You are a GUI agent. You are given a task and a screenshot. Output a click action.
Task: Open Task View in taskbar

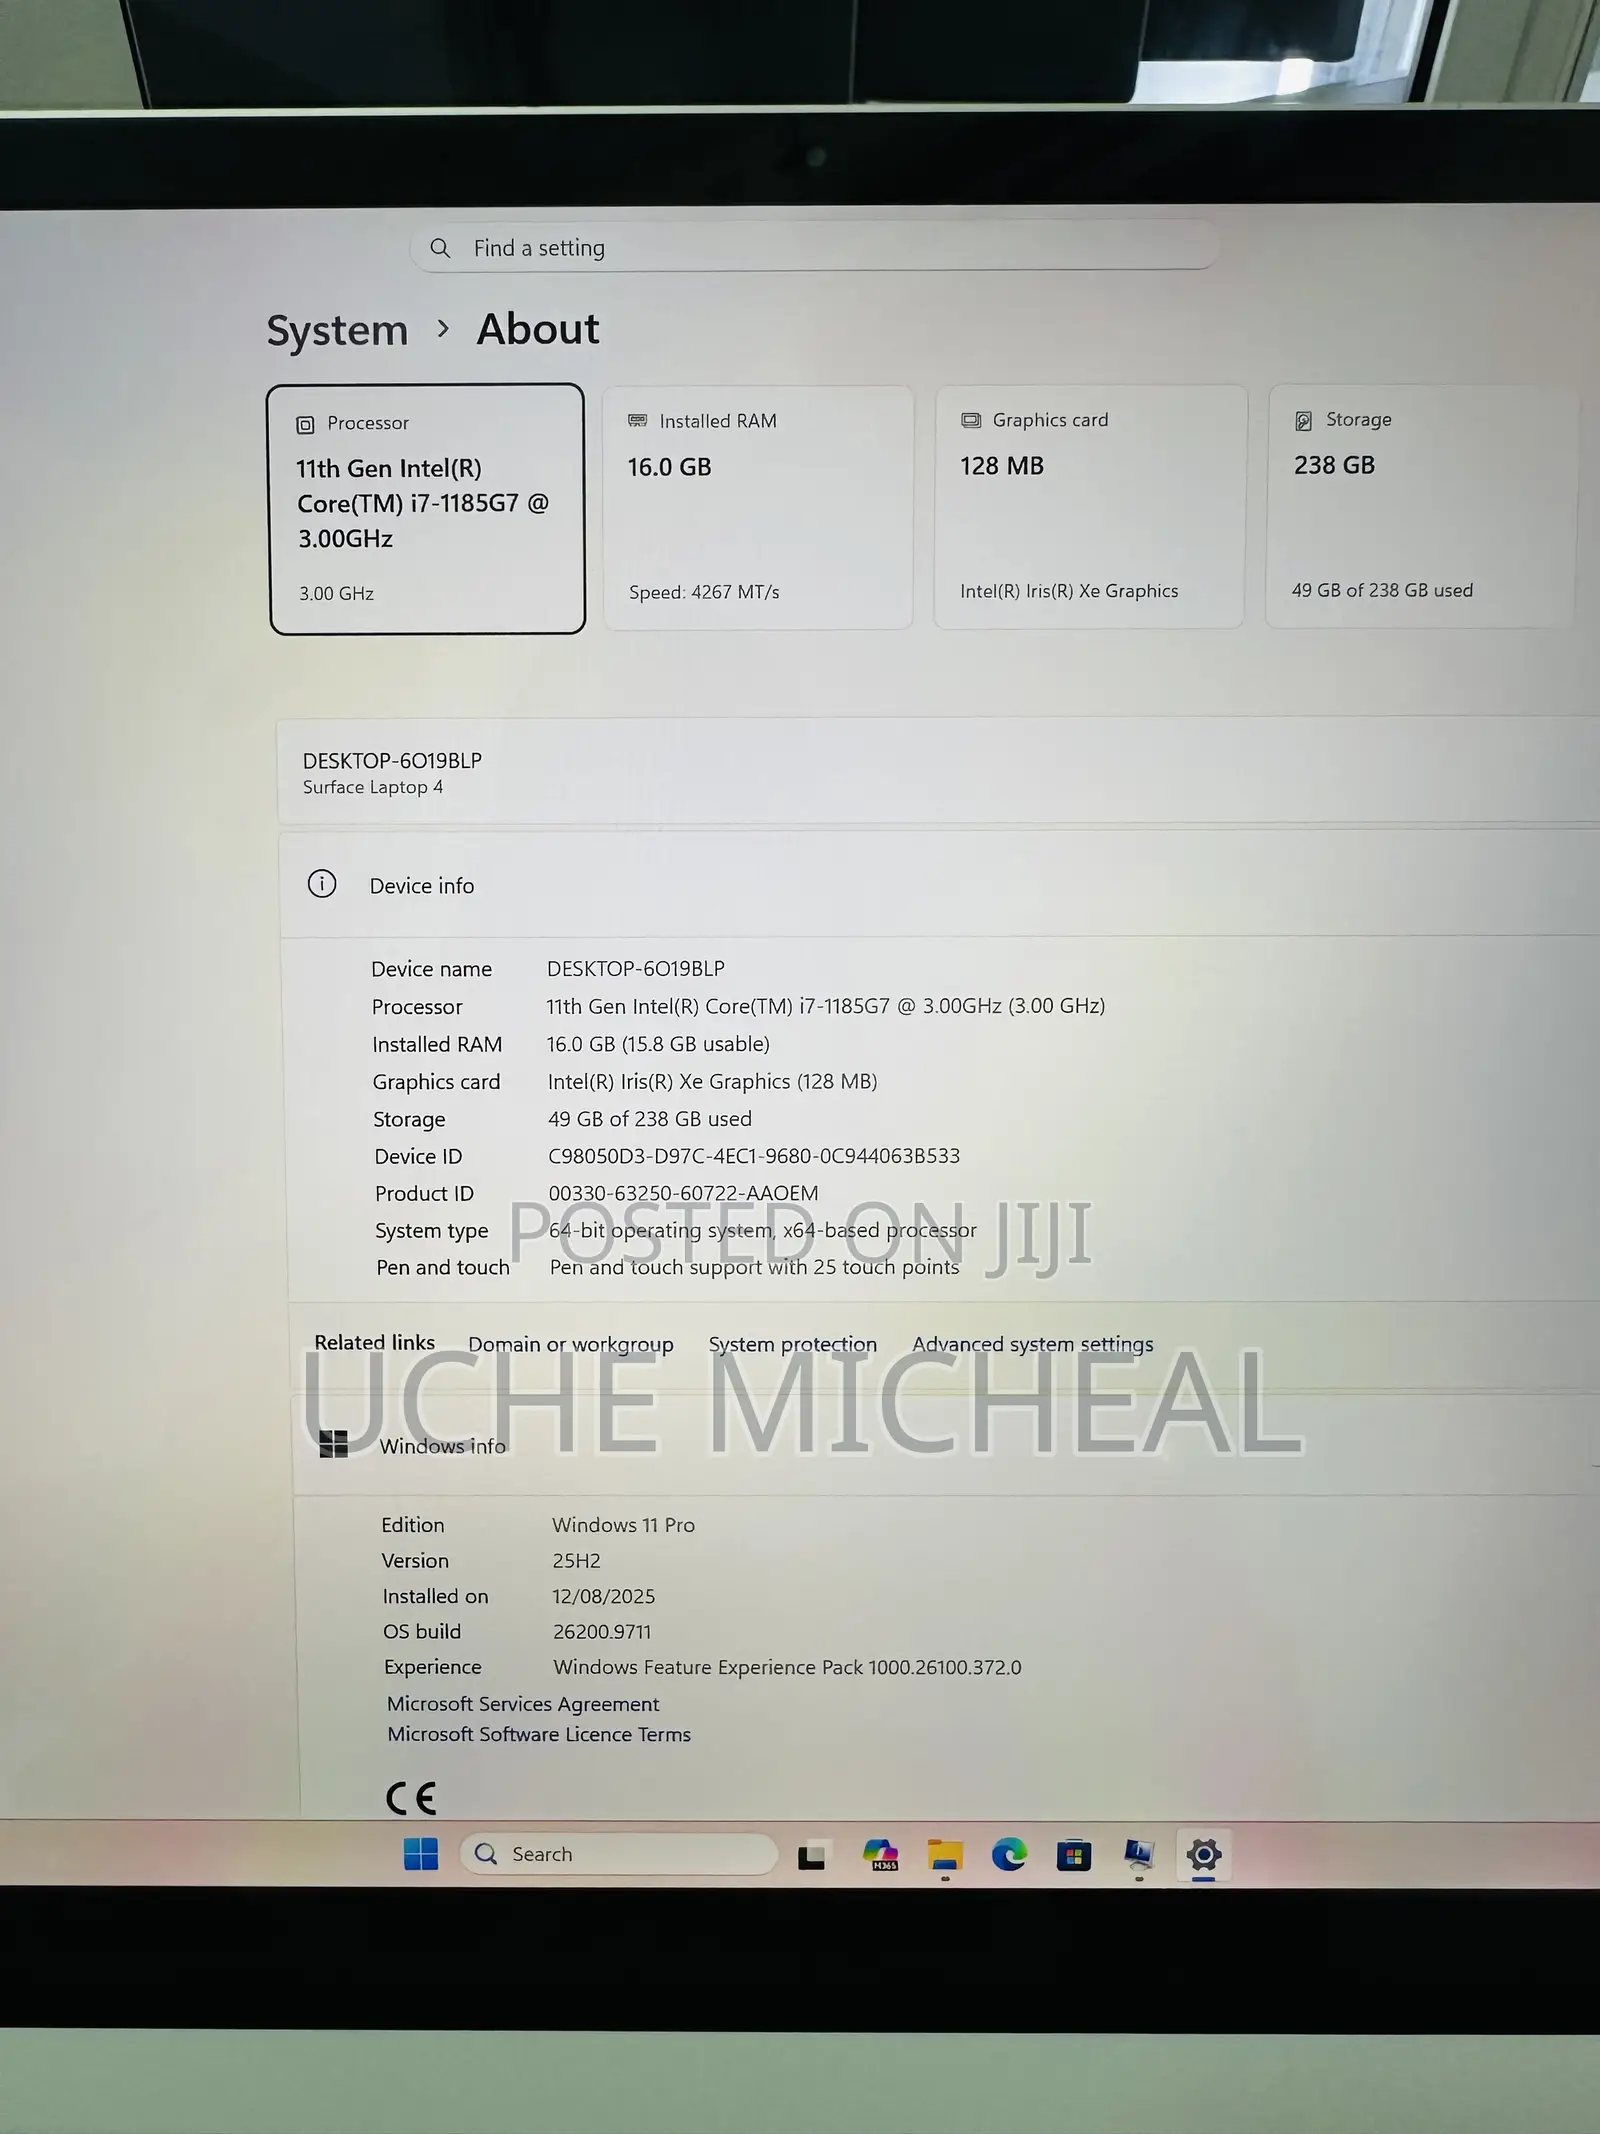[x=811, y=1856]
